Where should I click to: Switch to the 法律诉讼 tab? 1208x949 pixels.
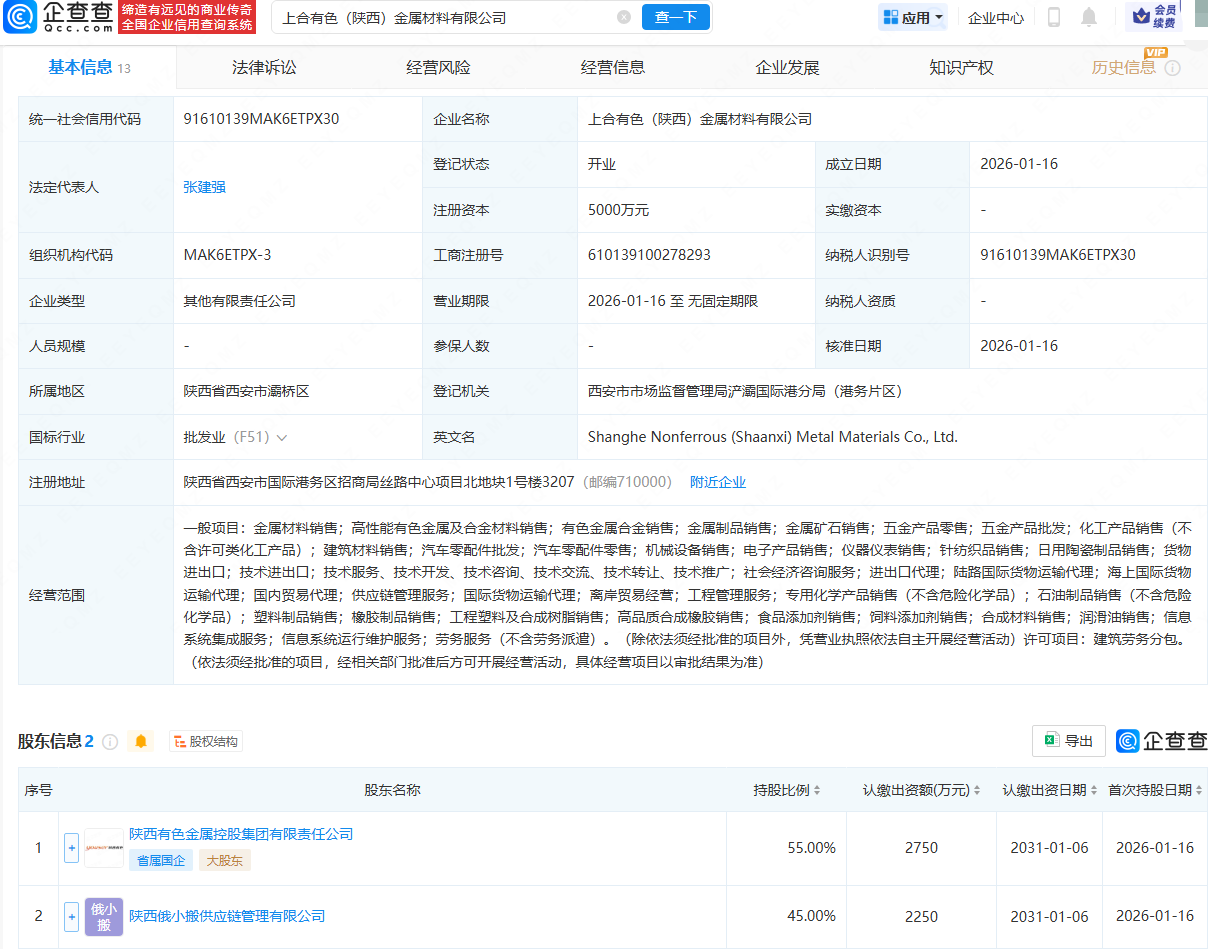click(x=266, y=66)
